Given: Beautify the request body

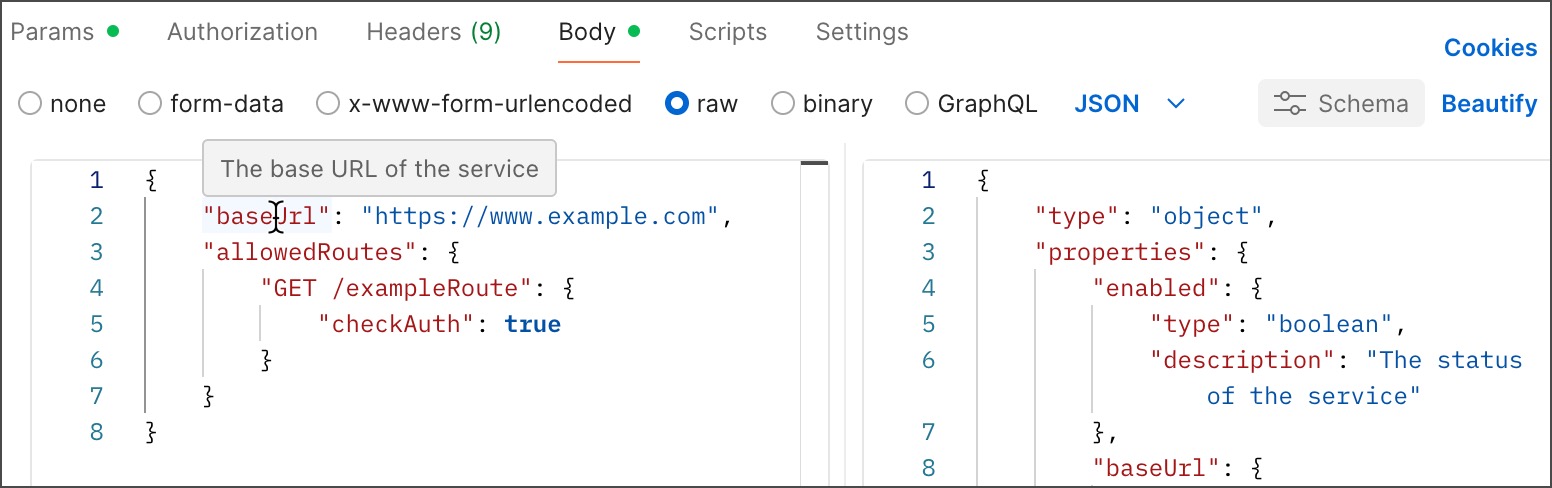Looking at the screenshot, I should tap(1489, 104).
